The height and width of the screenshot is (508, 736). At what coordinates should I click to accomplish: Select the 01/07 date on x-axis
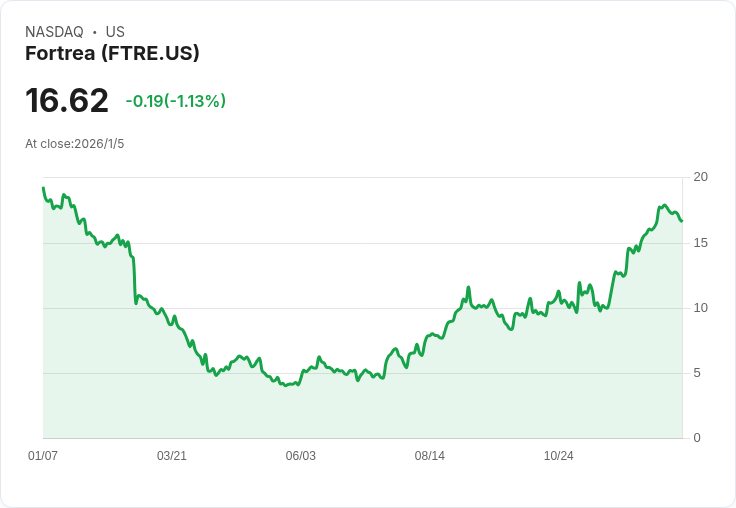pos(43,455)
